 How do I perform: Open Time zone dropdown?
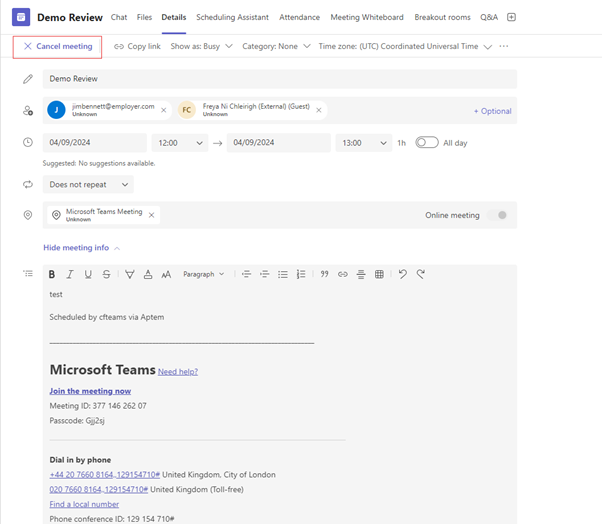(405, 46)
